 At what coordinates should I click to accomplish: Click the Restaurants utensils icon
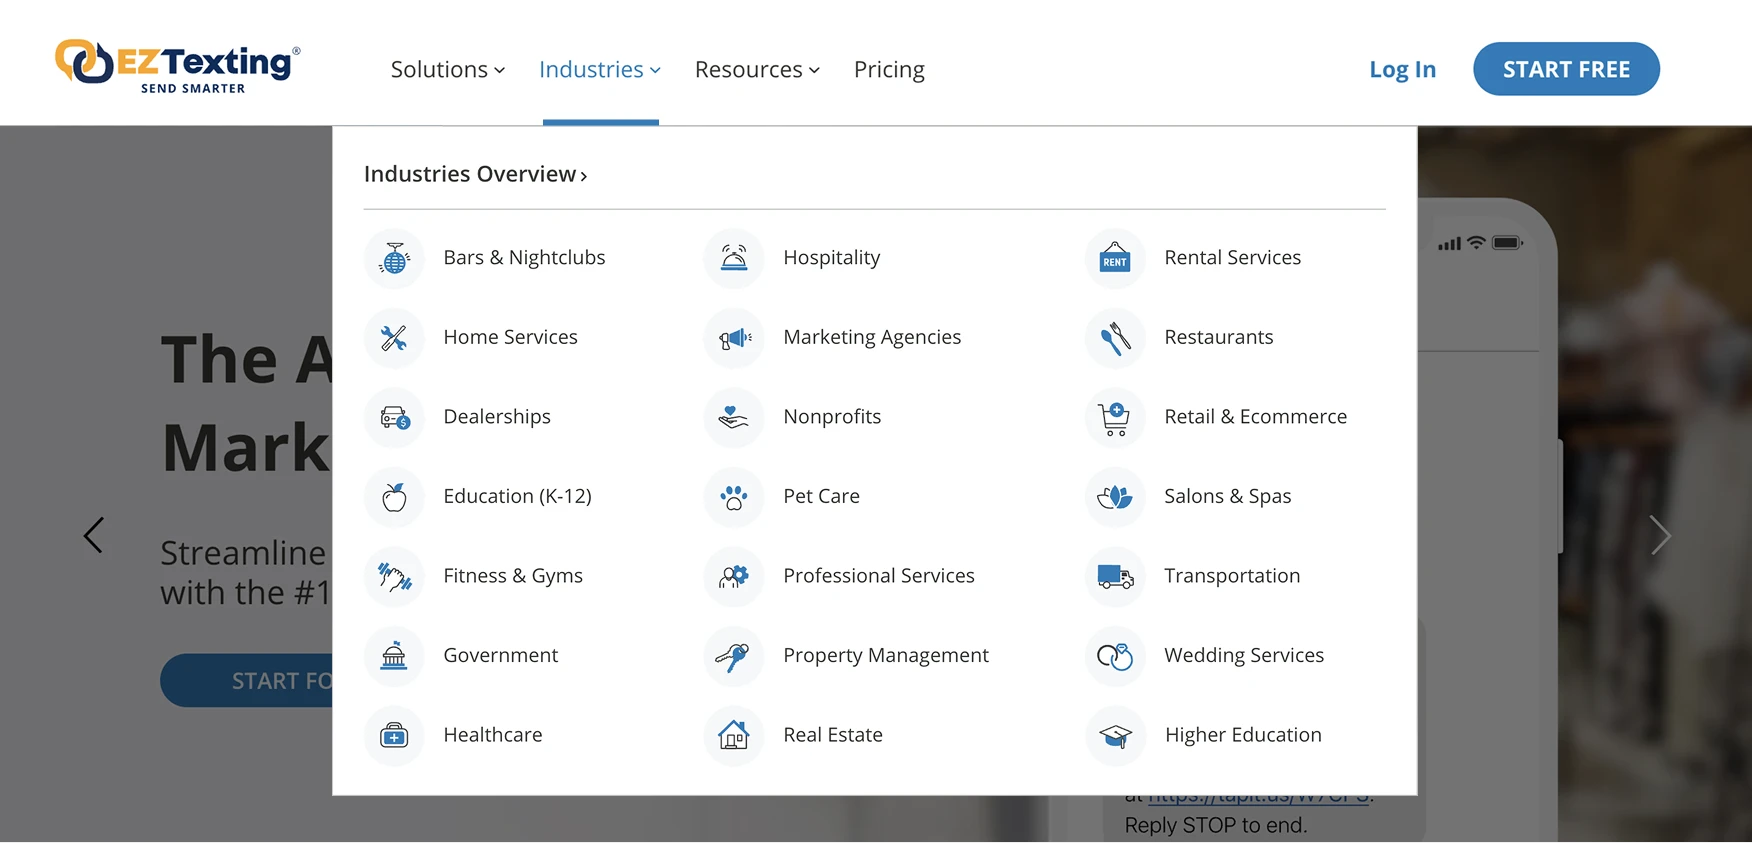coord(1115,338)
